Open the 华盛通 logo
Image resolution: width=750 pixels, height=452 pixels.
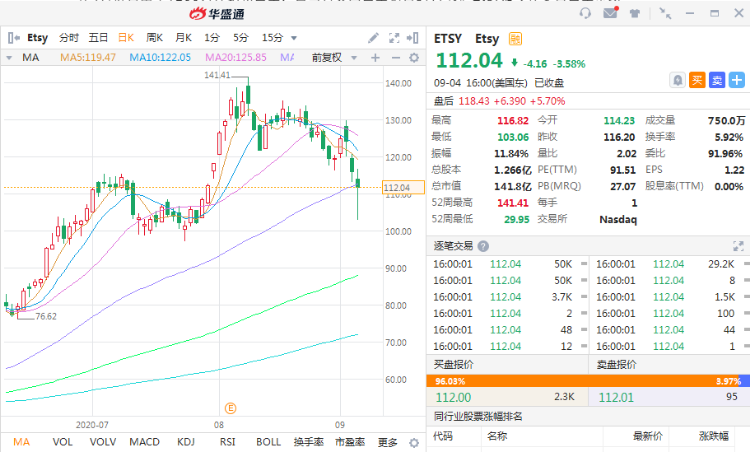tap(217, 14)
